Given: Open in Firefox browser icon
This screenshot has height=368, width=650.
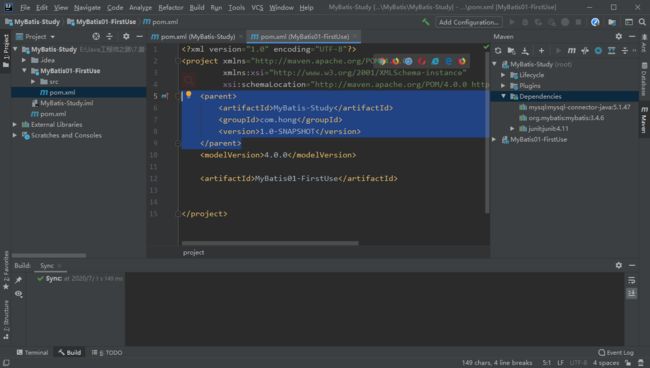Looking at the screenshot, I should [395, 61].
